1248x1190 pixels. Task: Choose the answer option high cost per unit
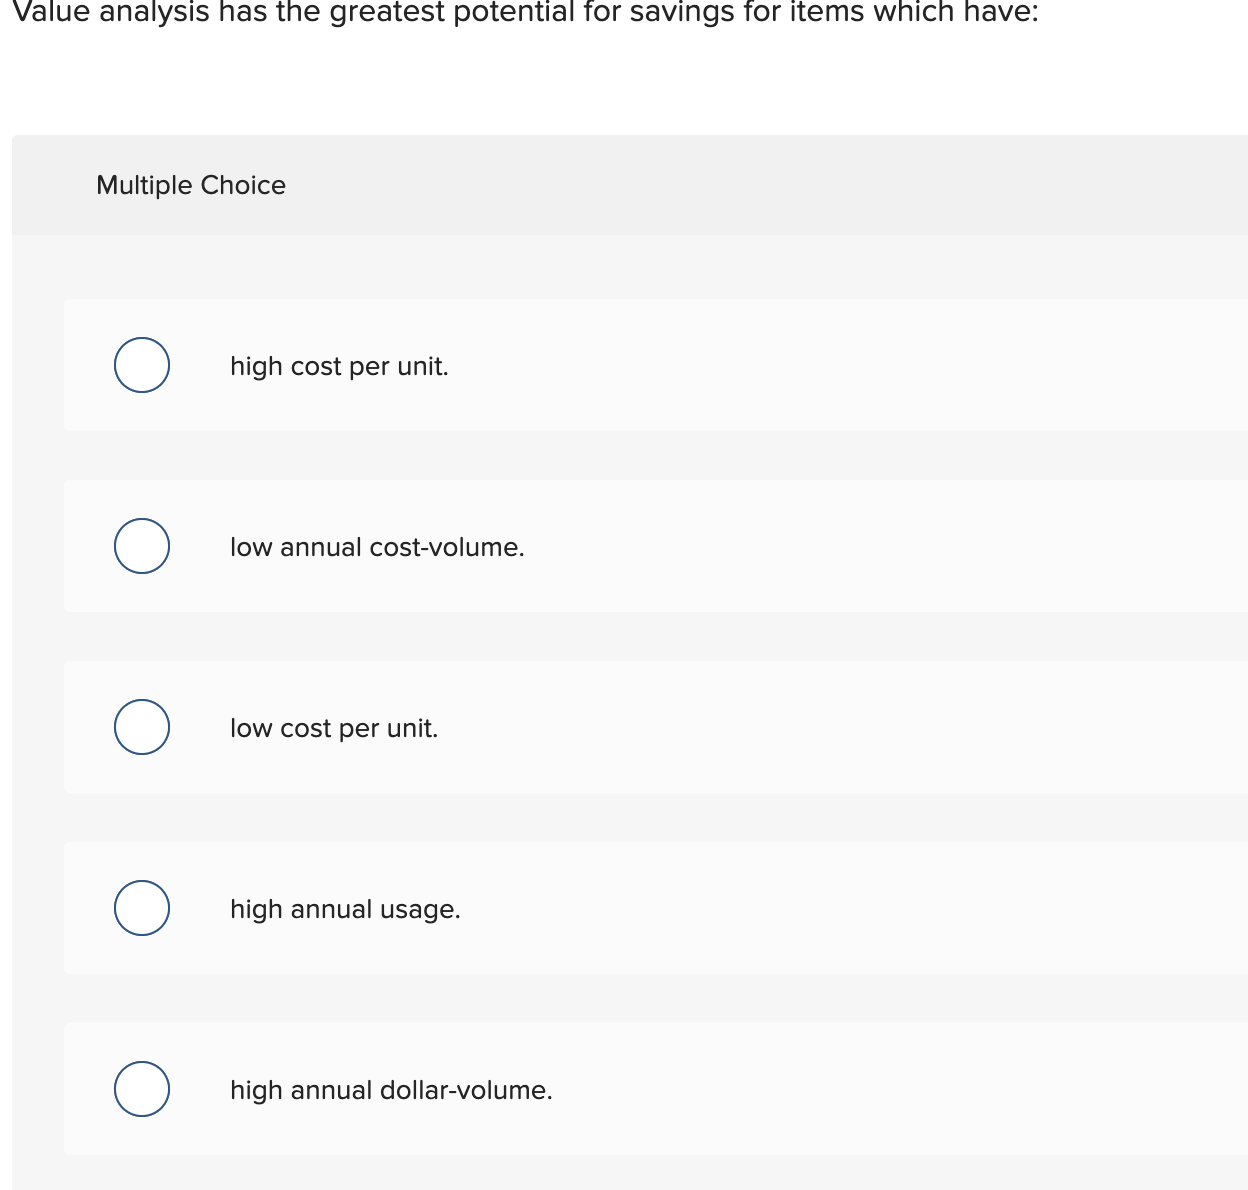339,366
